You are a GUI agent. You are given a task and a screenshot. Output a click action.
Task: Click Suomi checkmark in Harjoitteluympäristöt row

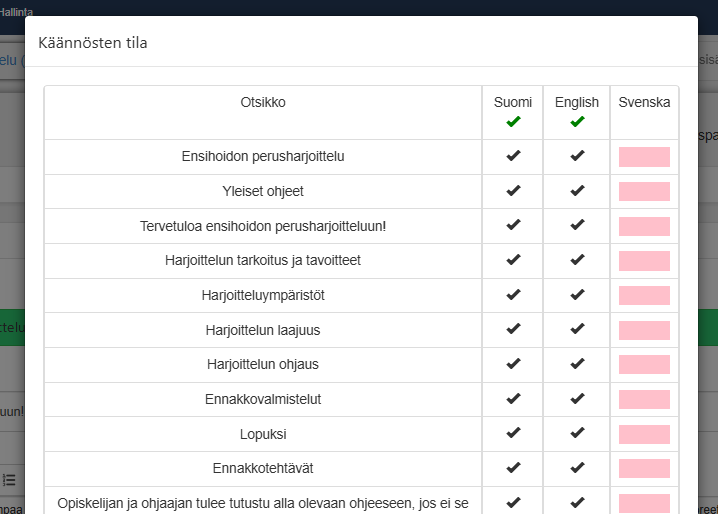[513, 295]
